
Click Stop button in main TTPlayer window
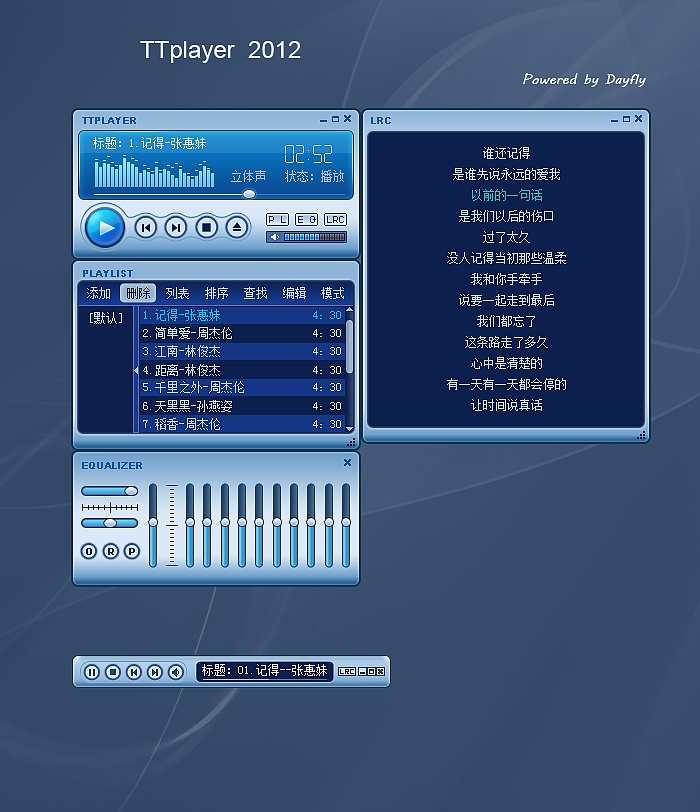click(x=206, y=227)
